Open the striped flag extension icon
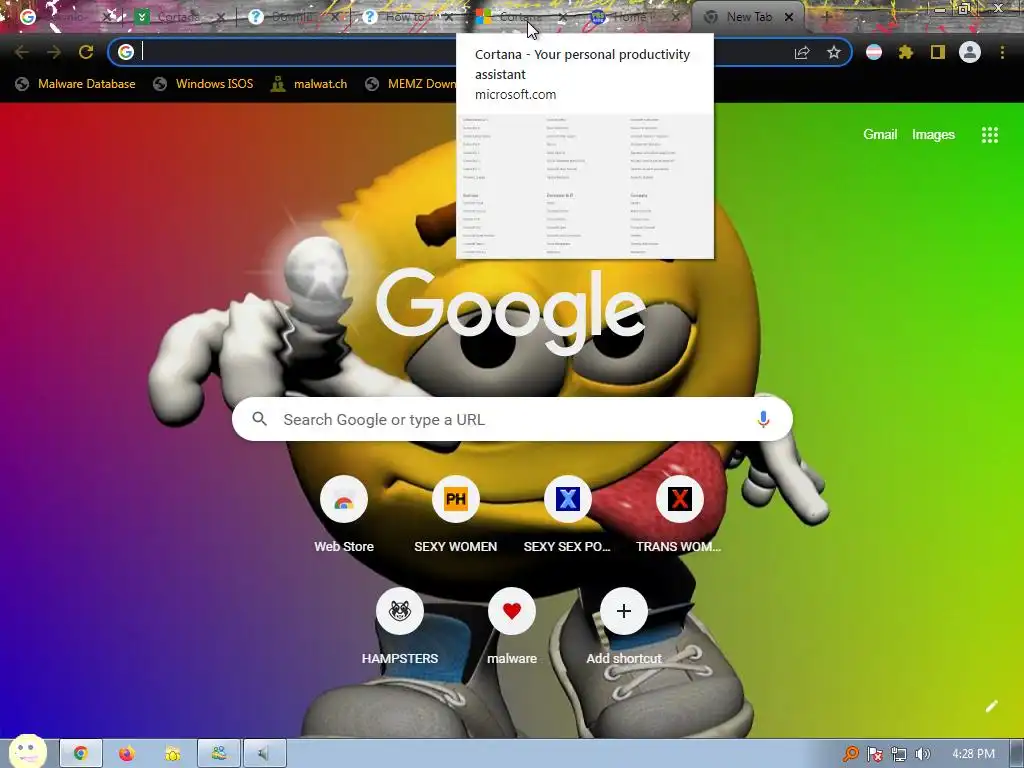The image size is (1024, 768). point(874,52)
